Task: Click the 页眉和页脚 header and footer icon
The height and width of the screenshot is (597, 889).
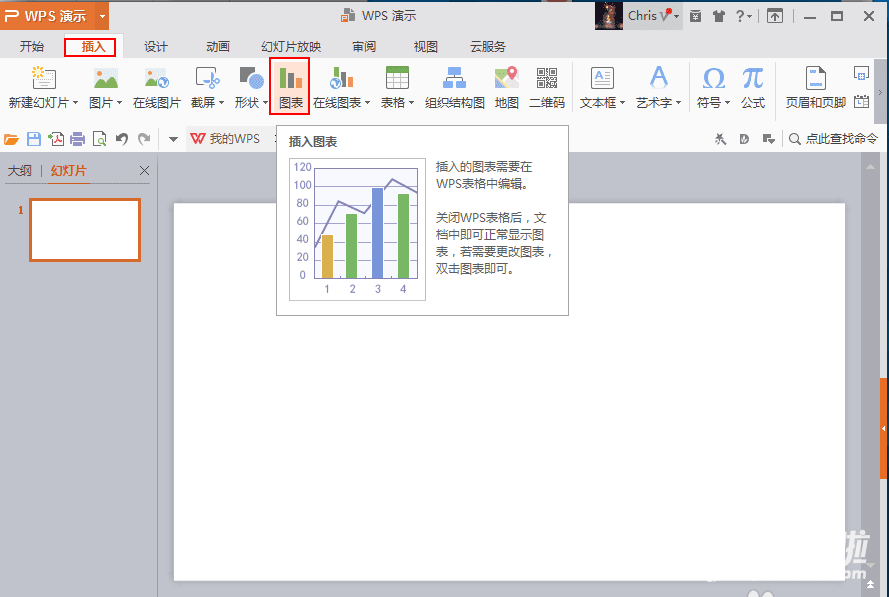Action: point(815,86)
